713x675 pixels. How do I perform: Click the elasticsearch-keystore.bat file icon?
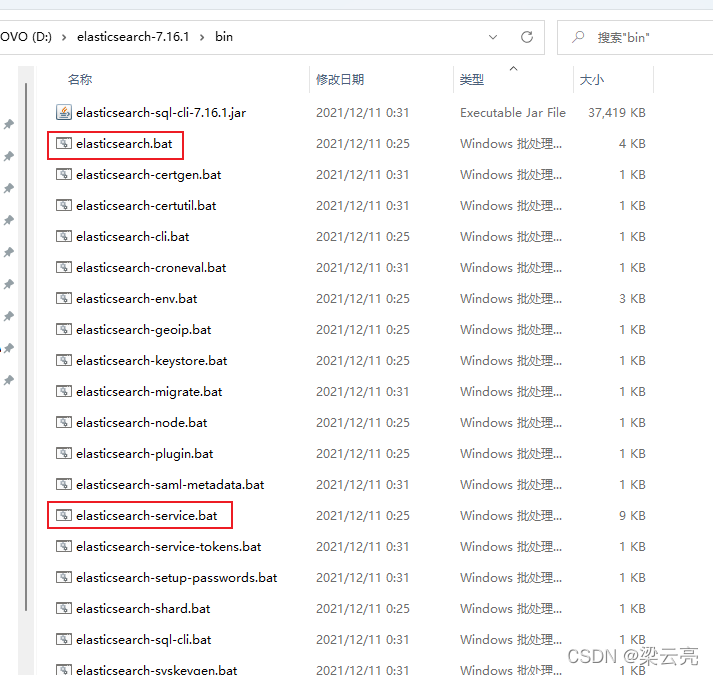click(64, 360)
